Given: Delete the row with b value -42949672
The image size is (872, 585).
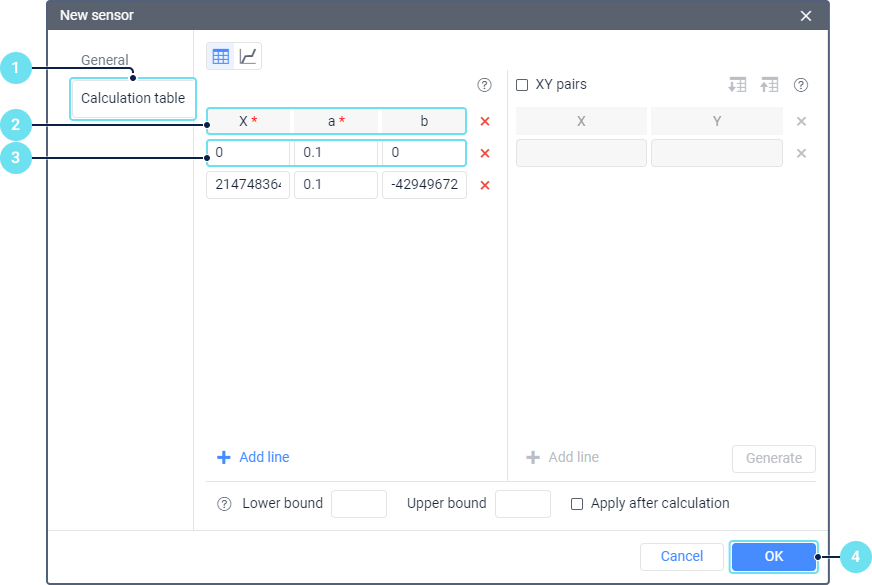Looking at the screenshot, I should coord(485,185).
